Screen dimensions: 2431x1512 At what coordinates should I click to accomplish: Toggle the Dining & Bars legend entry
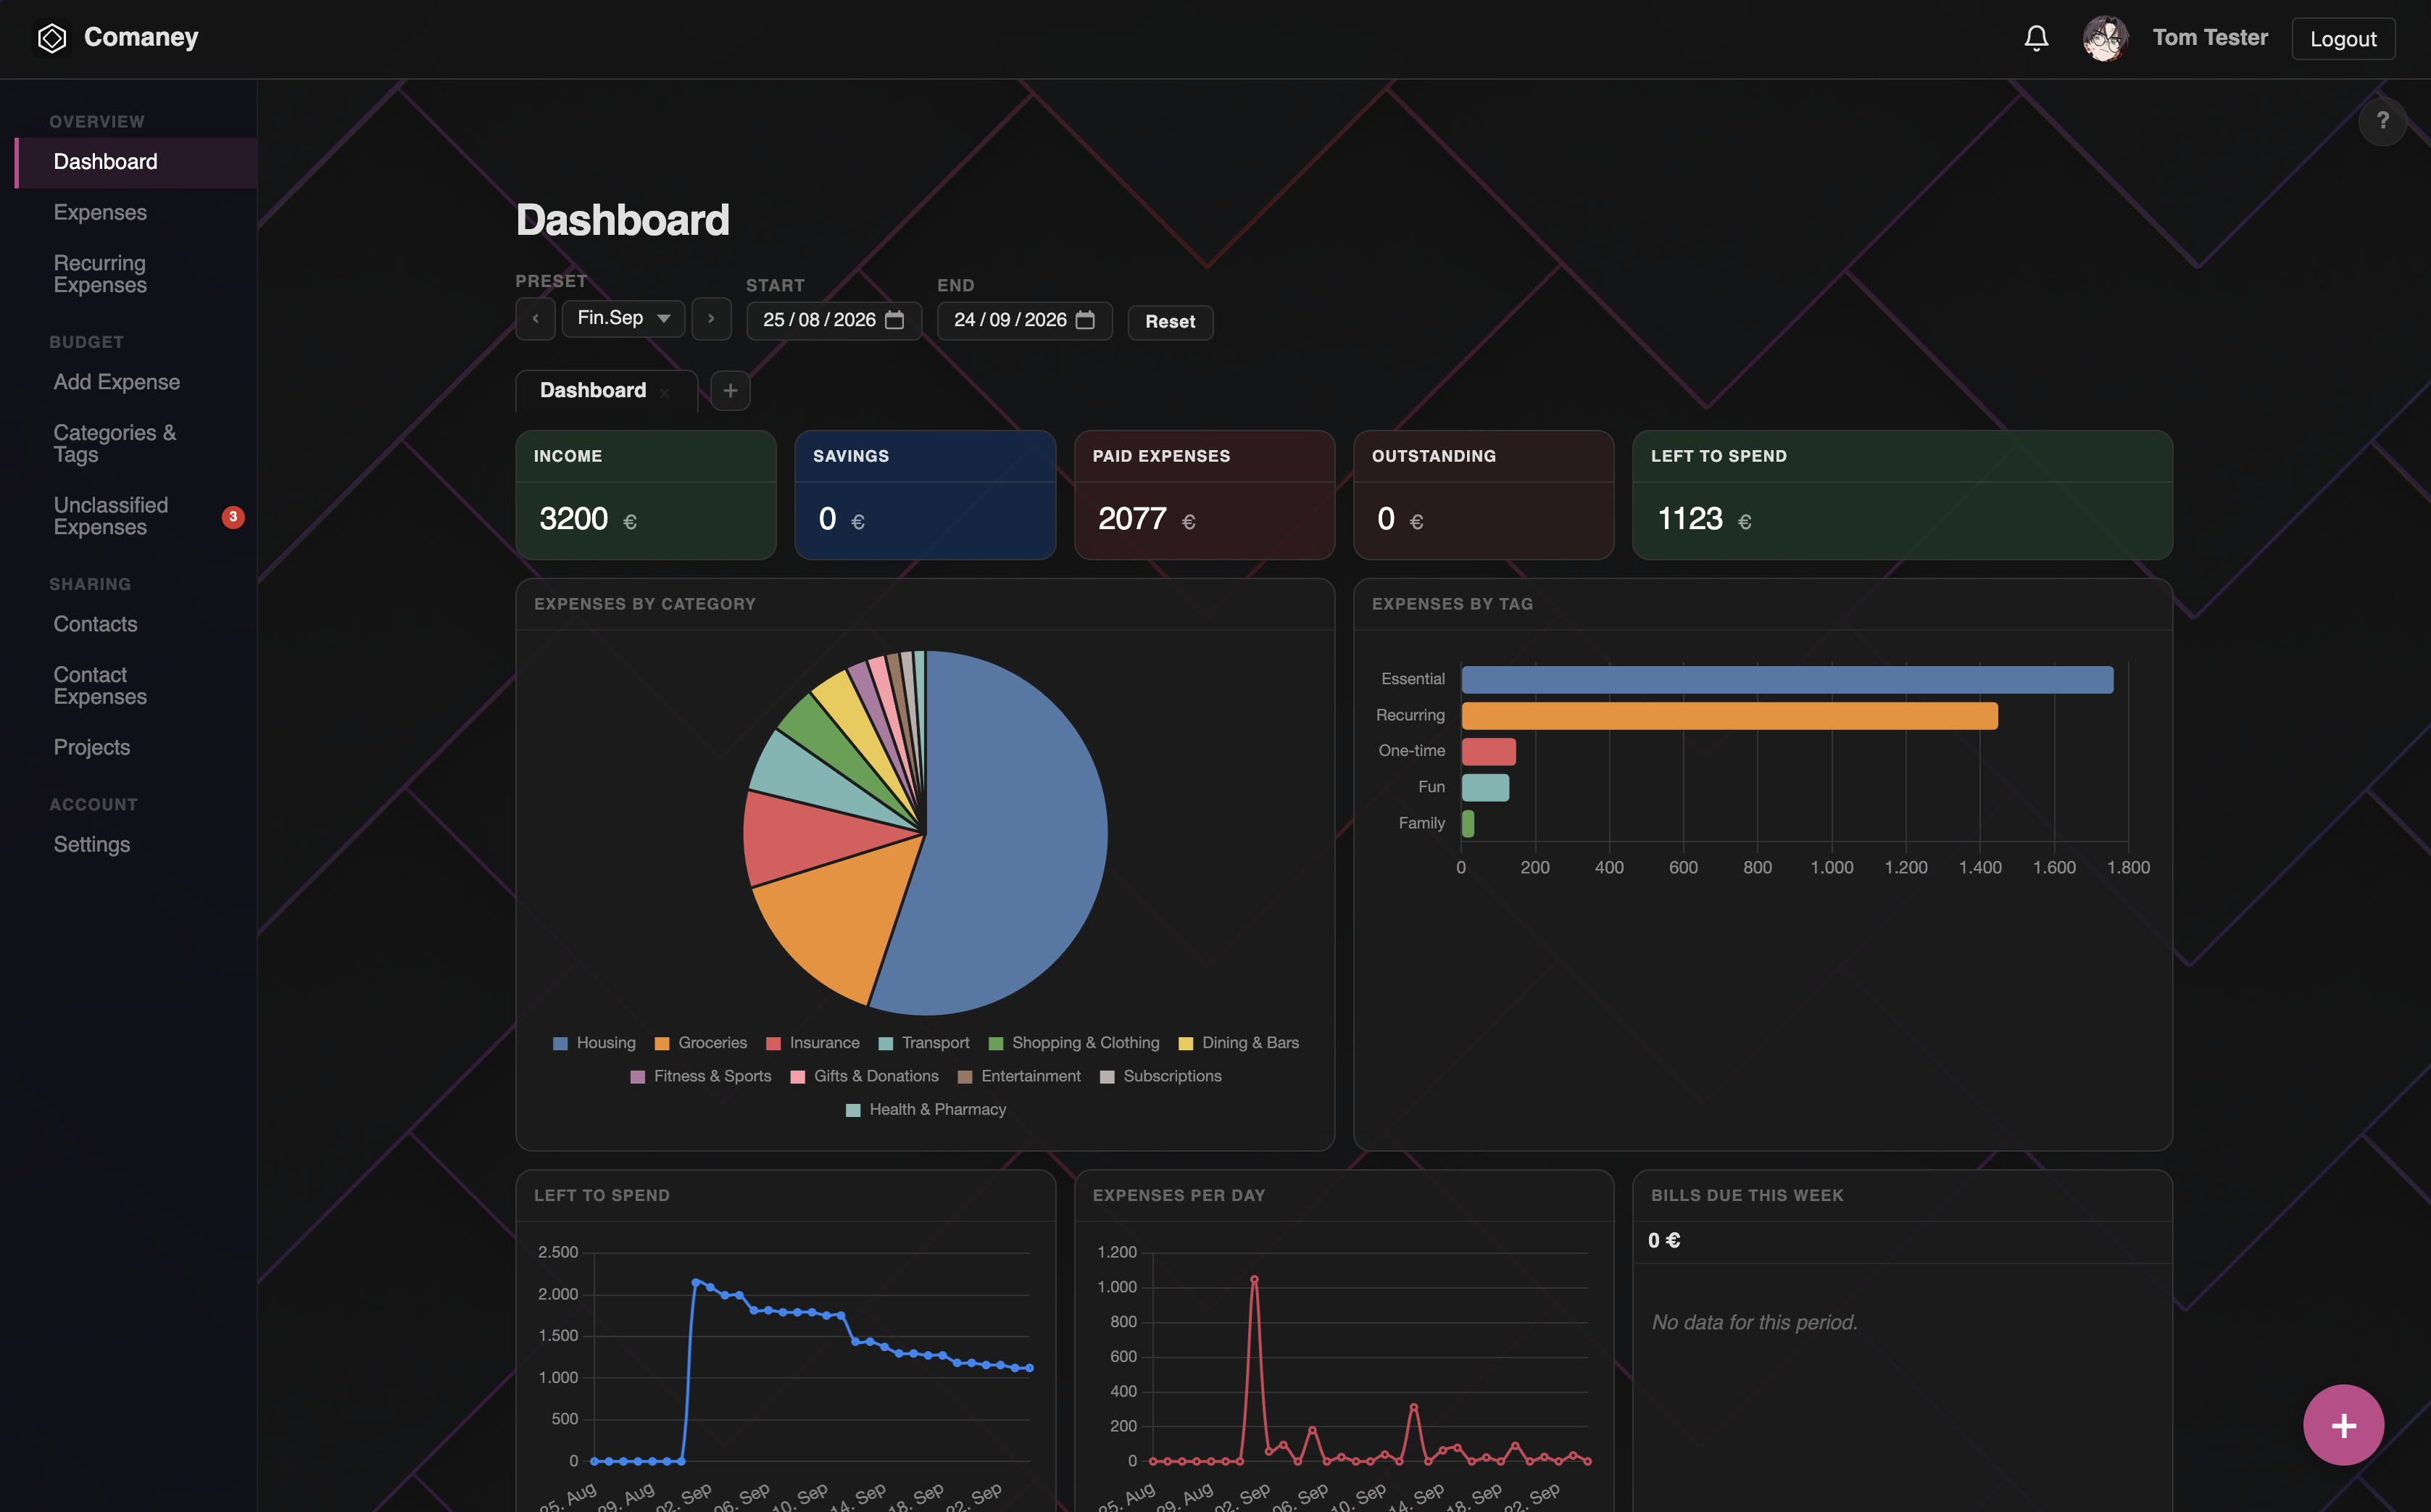pos(1238,1043)
